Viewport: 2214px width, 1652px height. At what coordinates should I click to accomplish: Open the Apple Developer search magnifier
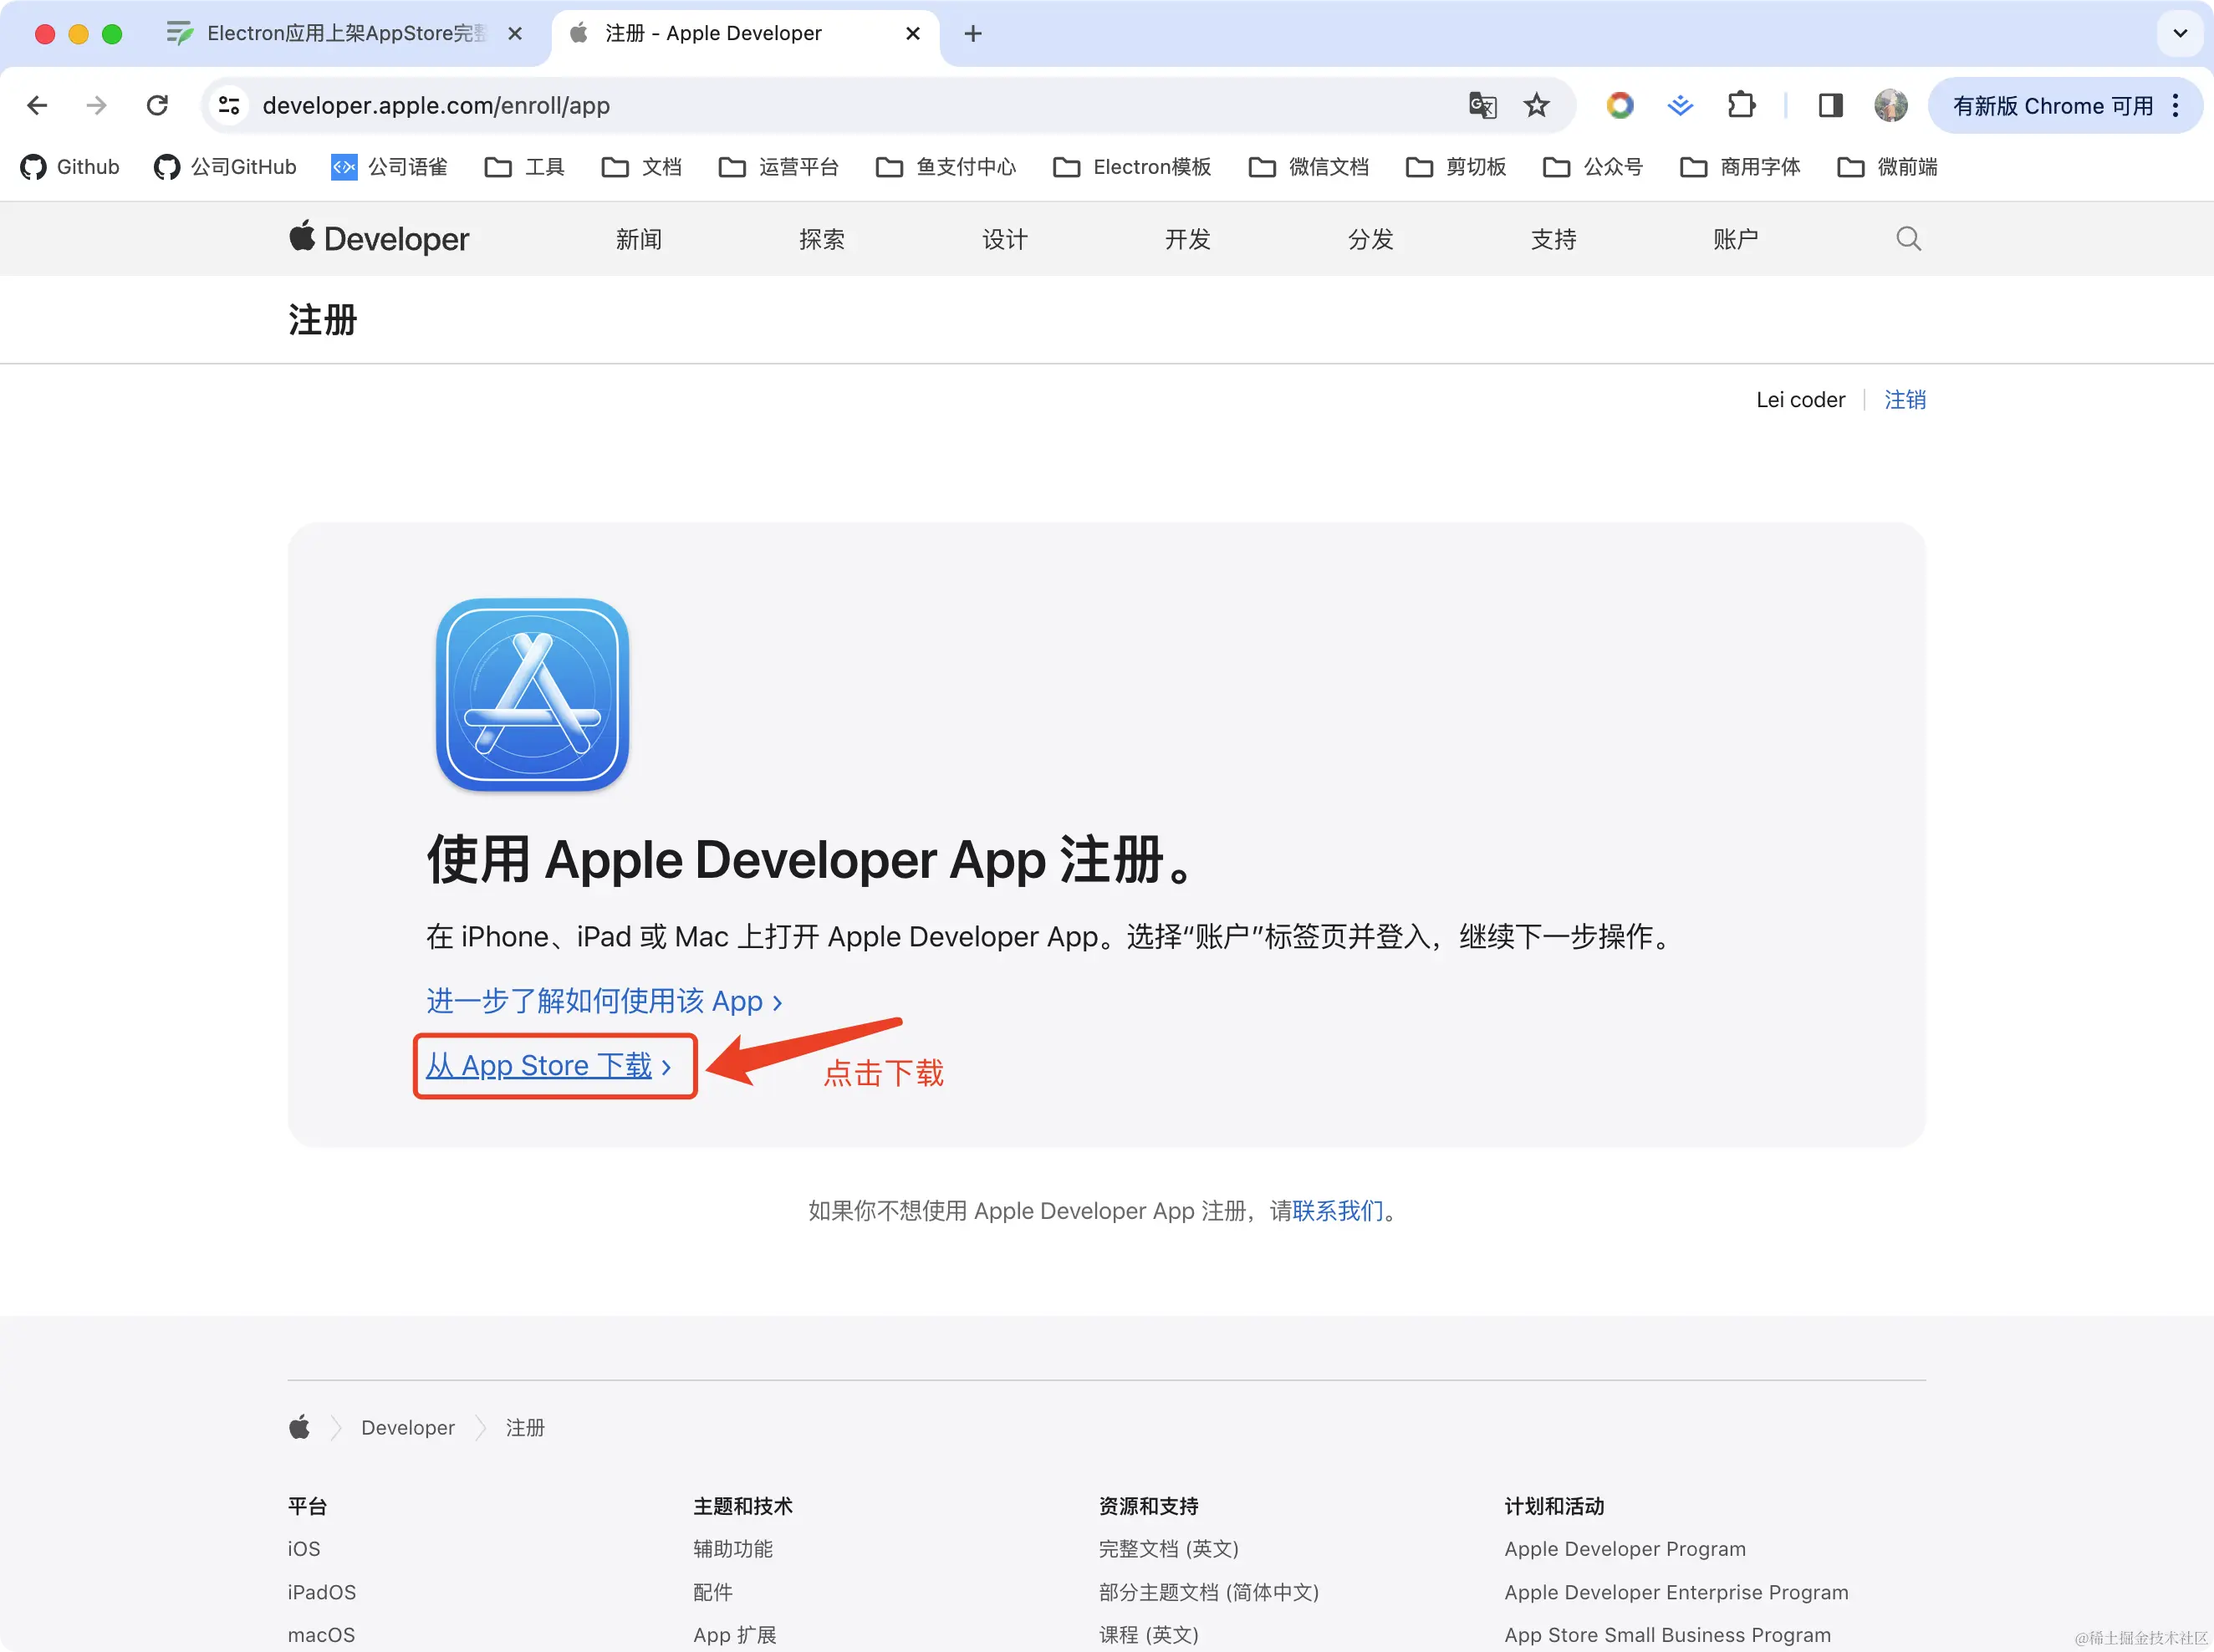[x=1908, y=239]
